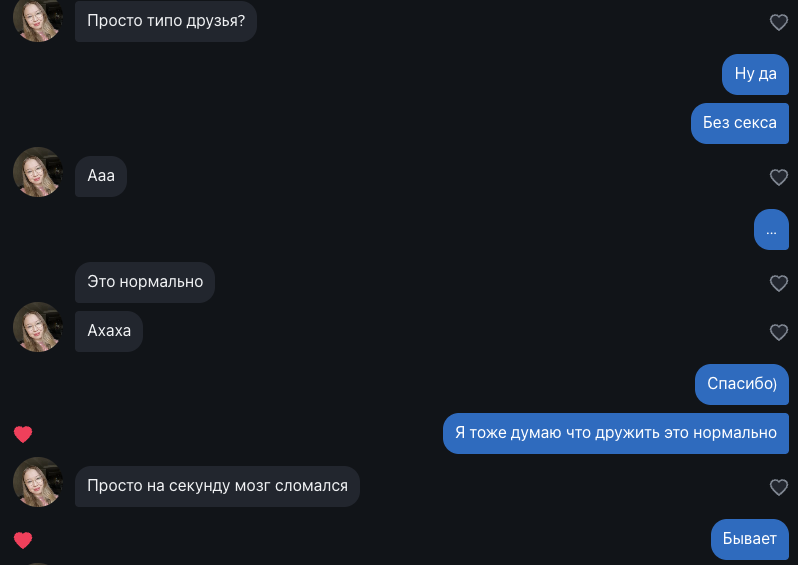The width and height of the screenshot is (798, 565).
Task: Like the "Просто типо друзья?" message
Action: (779, 22)
